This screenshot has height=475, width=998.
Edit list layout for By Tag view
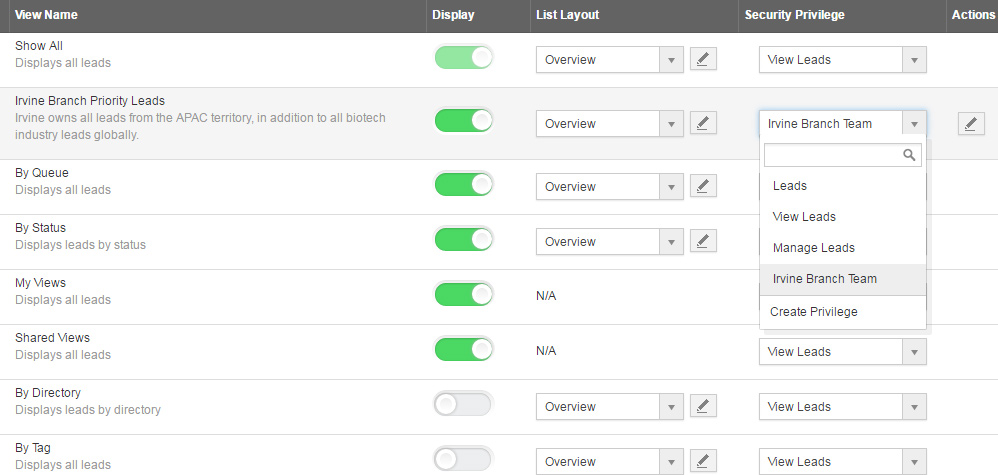pos(704,462)
